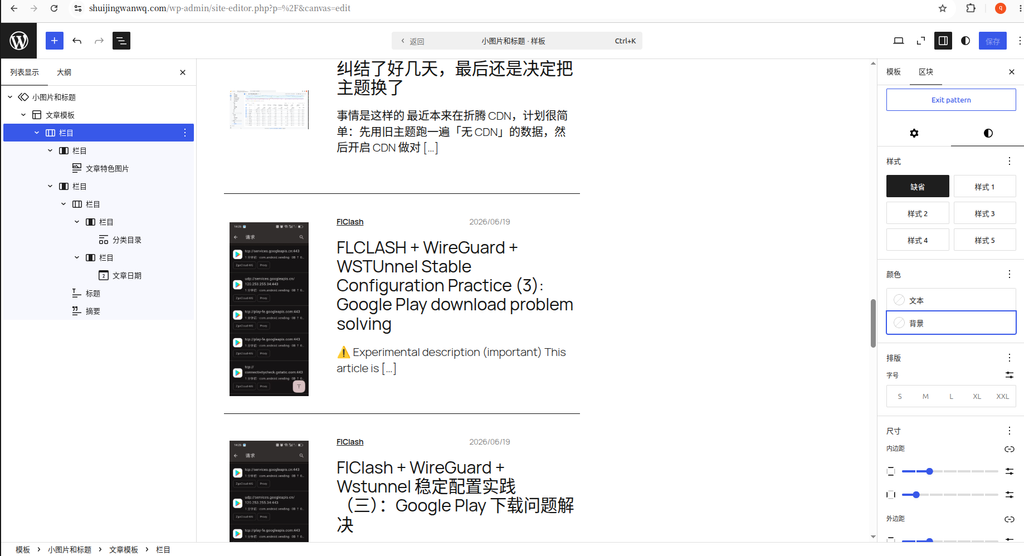Open the 尺寸 section options menu
1024x556 pixels.
(x=1009, y=431)
